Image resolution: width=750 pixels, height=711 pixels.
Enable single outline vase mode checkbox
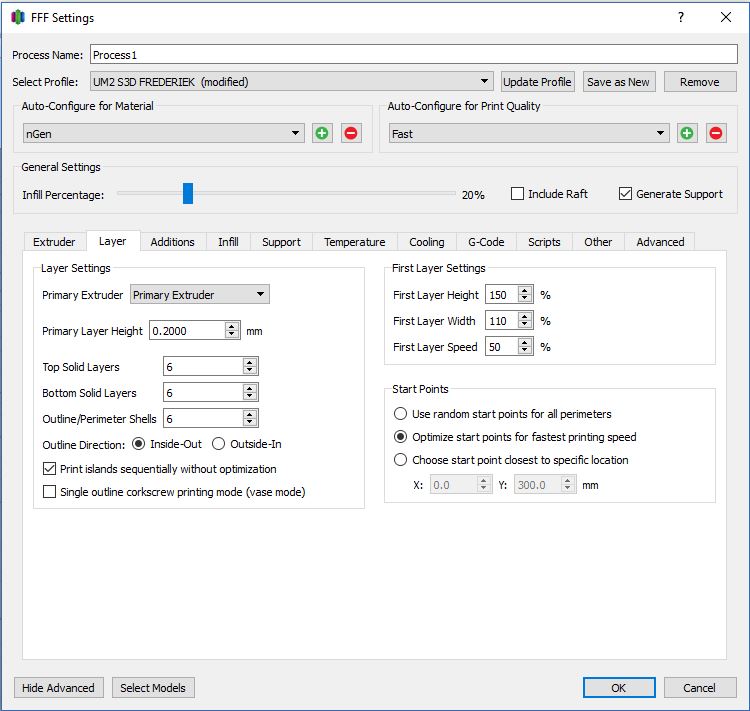point(50,492)
